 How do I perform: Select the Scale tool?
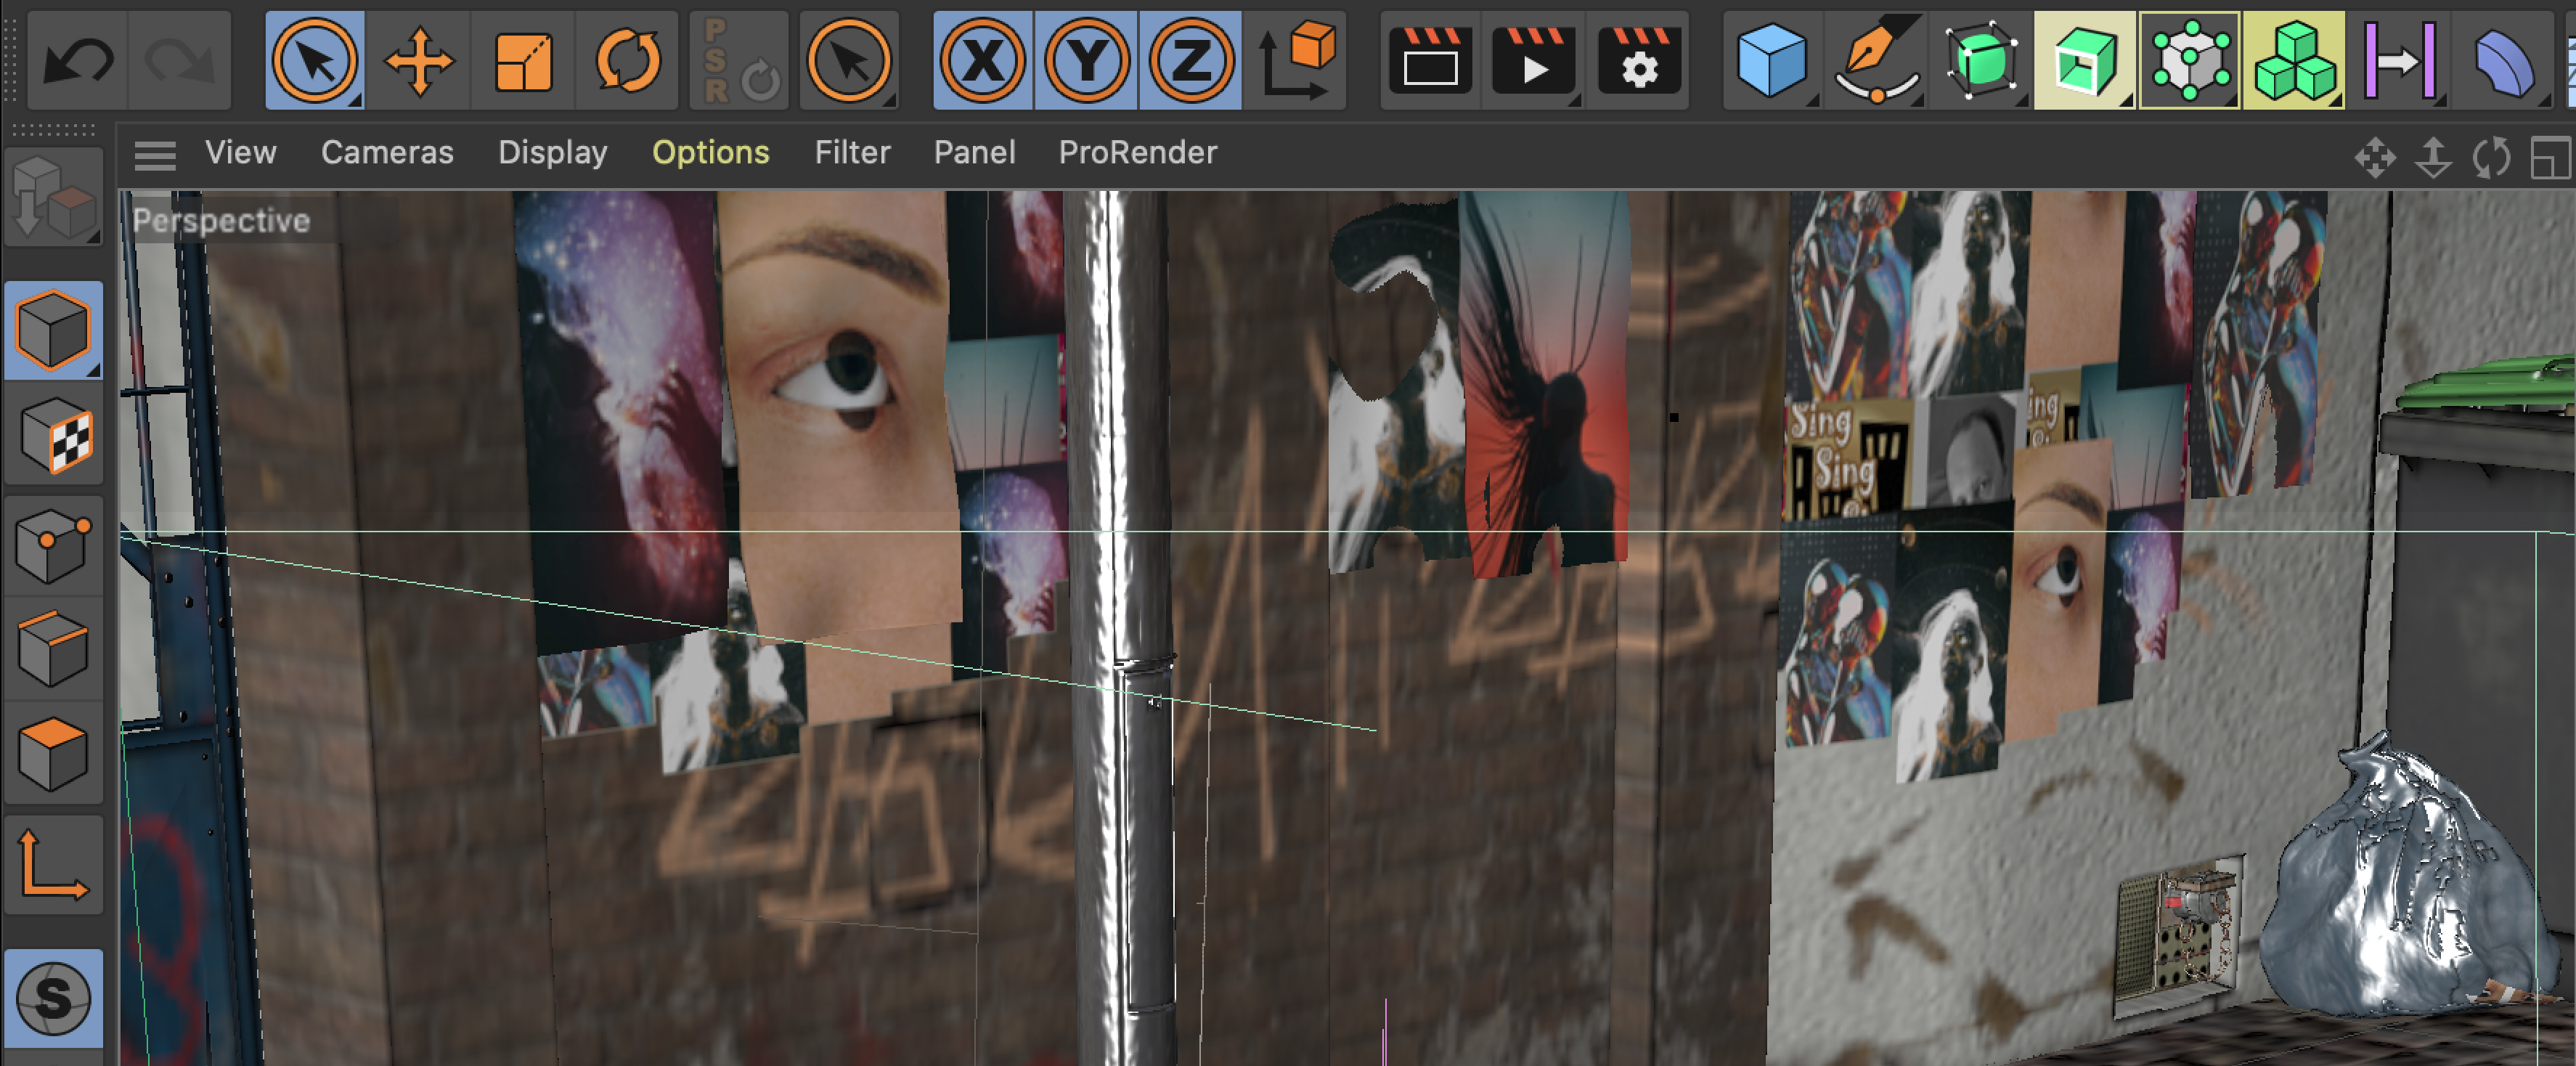(x=523, y=62)
